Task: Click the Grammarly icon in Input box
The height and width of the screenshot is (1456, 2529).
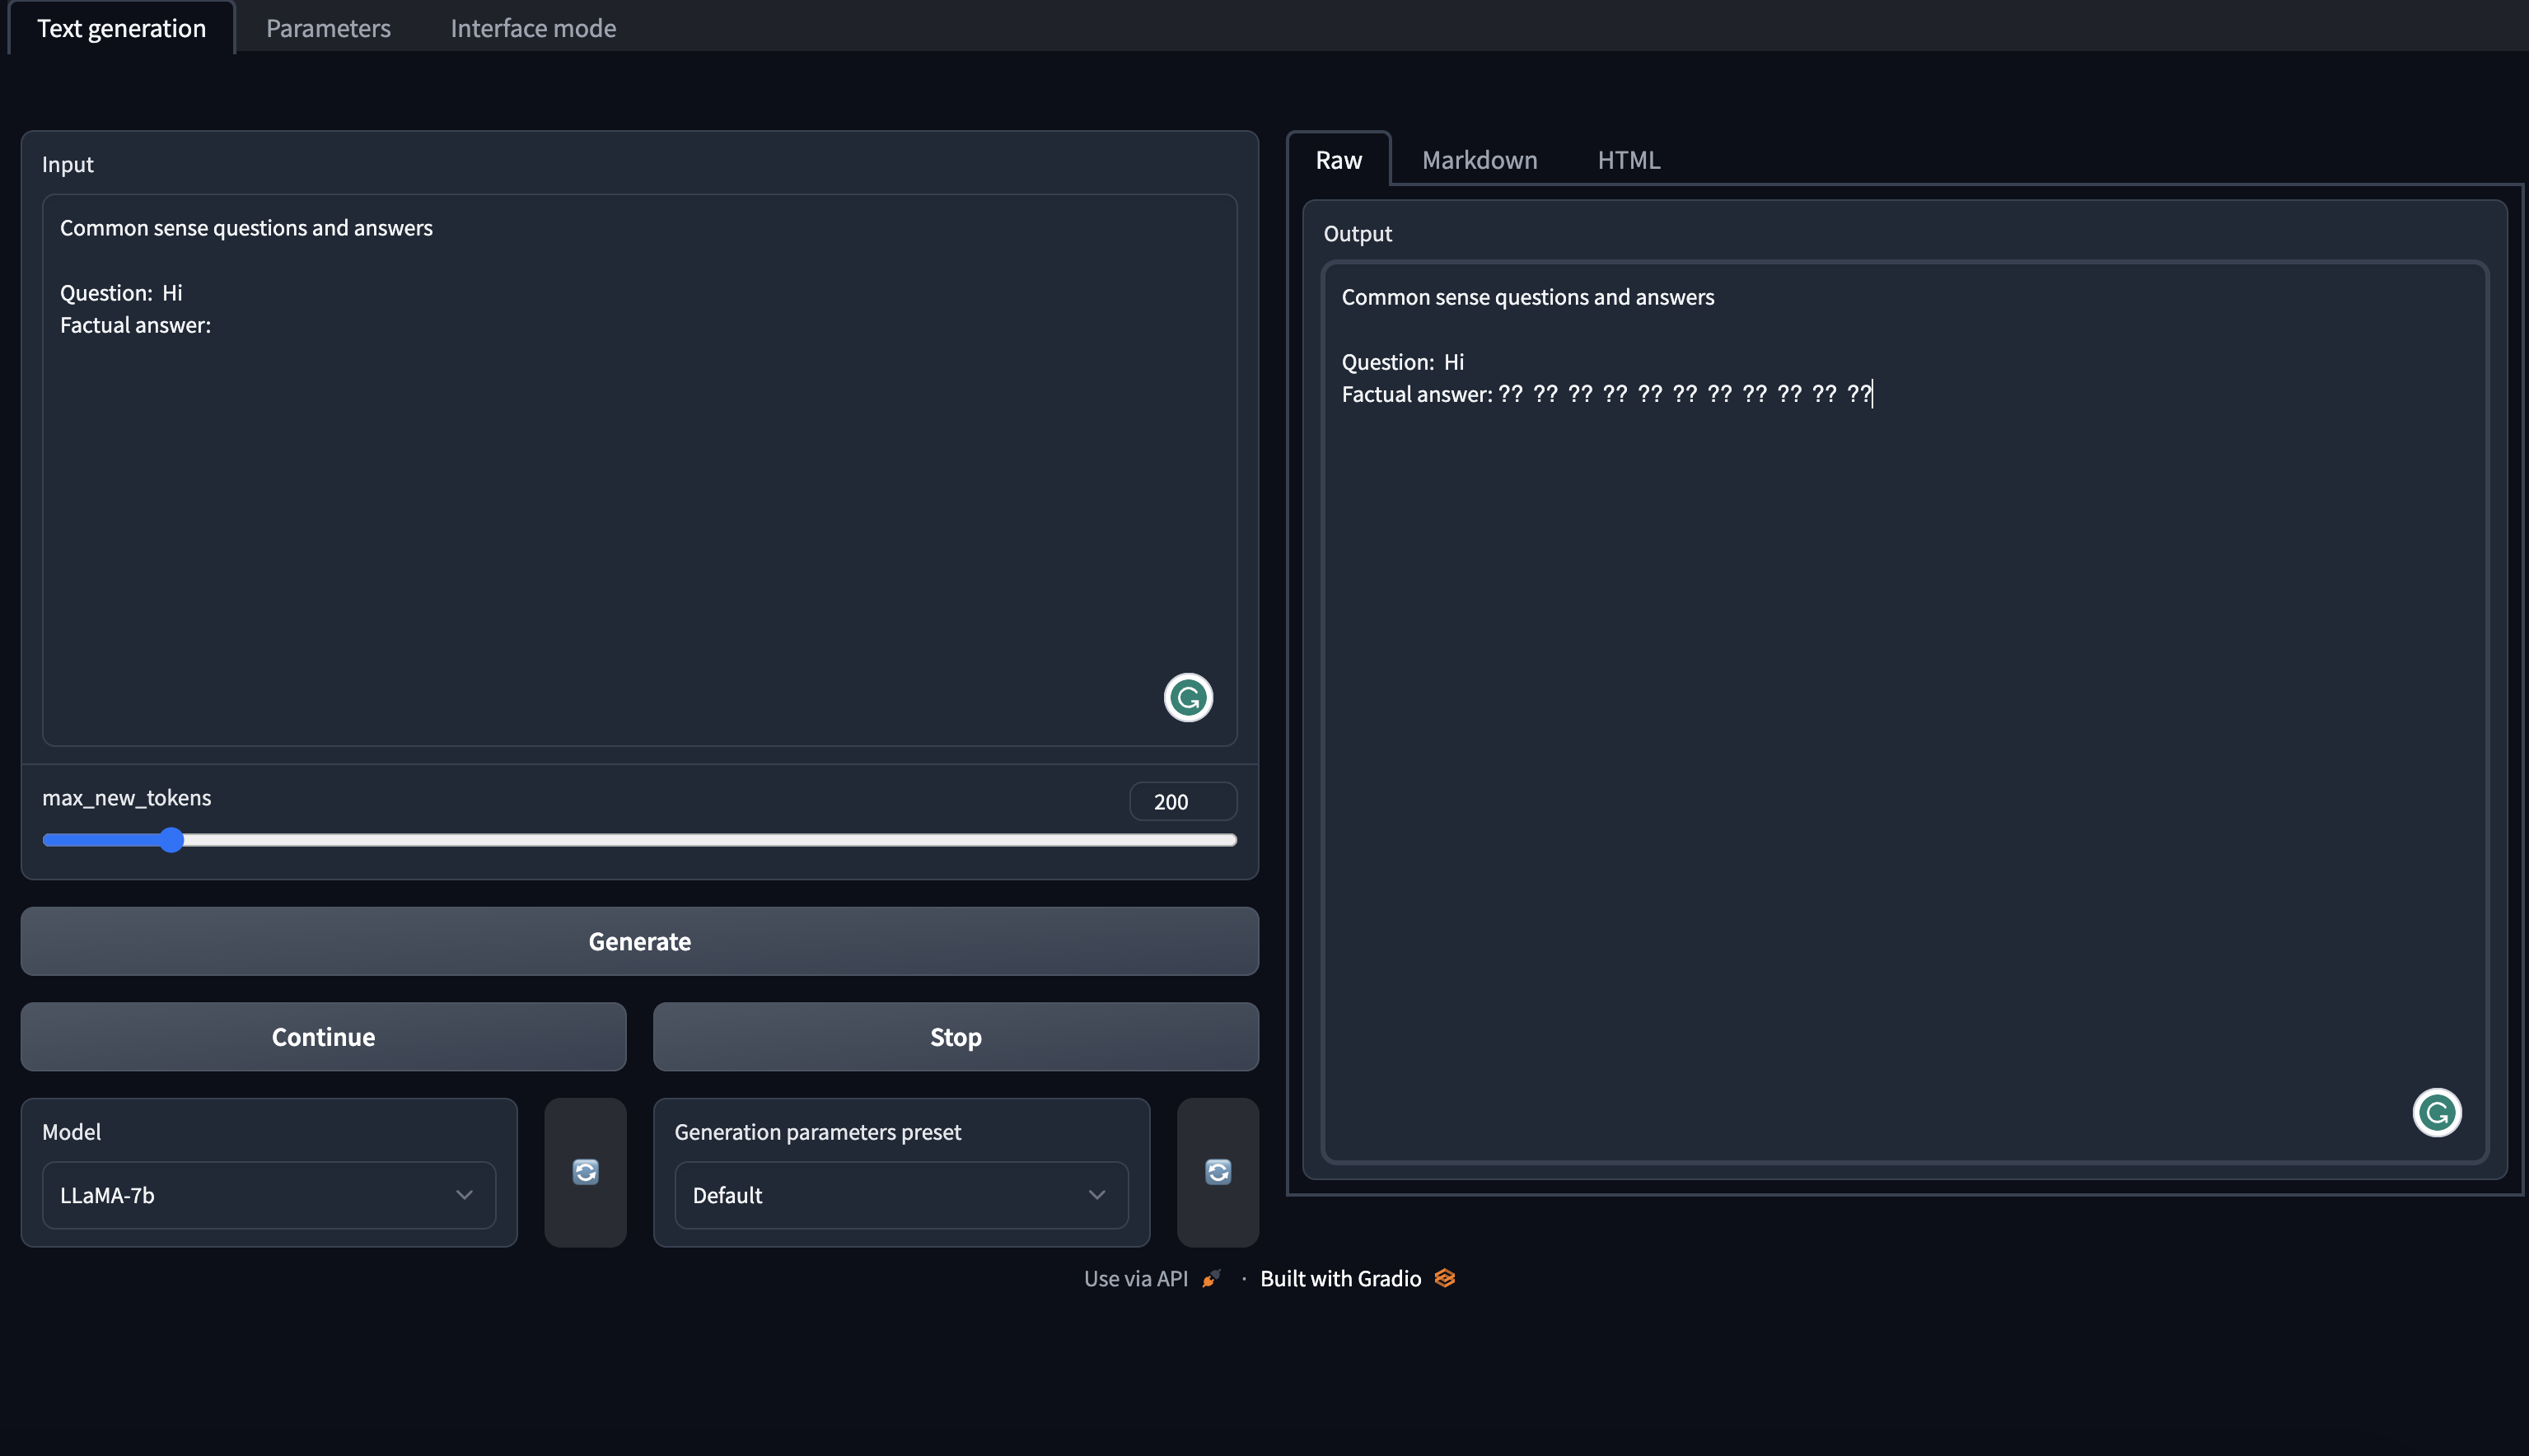Action: [x=1188, y=698]
